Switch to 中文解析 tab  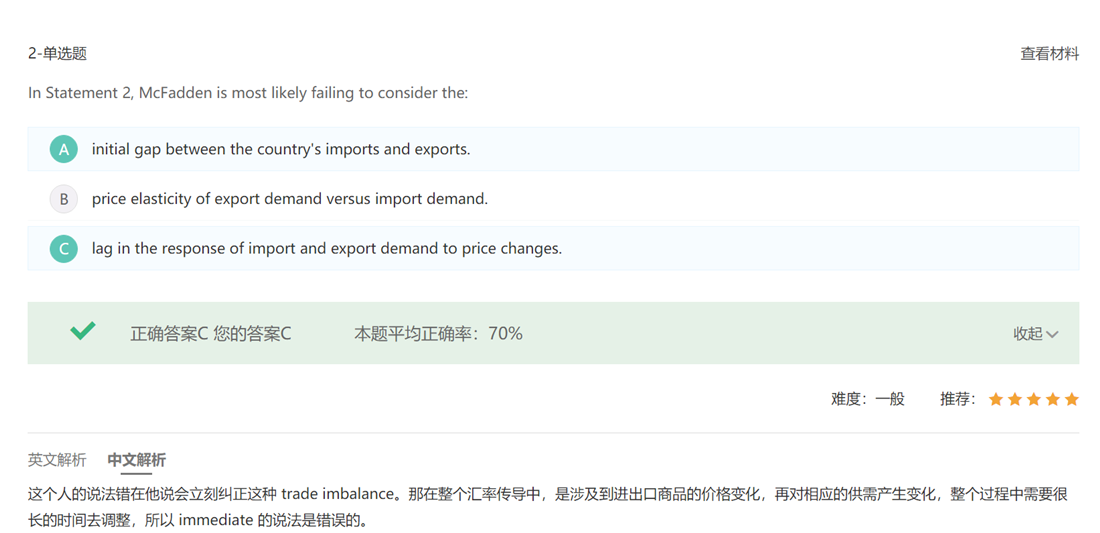tap(137, 460)
